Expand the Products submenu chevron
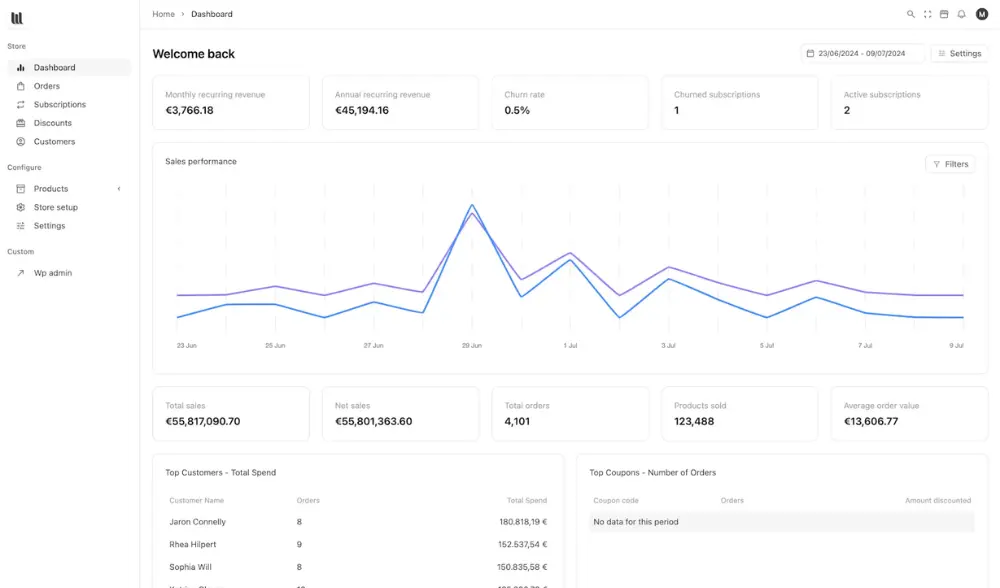1000x588 pixels. tap(119, 189)
